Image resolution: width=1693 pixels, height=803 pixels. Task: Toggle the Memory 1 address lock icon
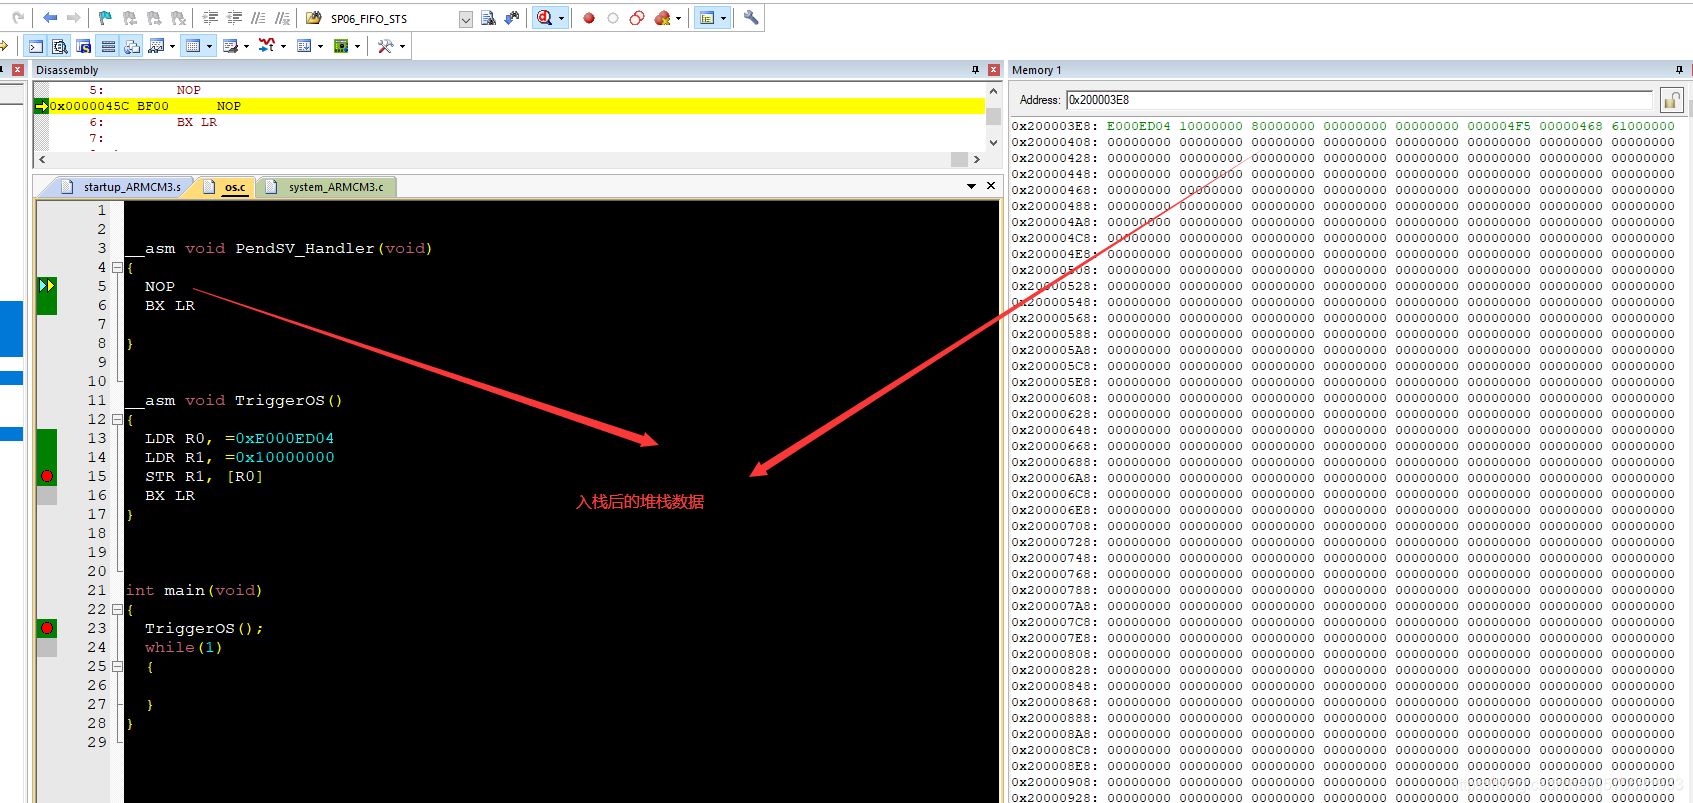point(1671,100)
